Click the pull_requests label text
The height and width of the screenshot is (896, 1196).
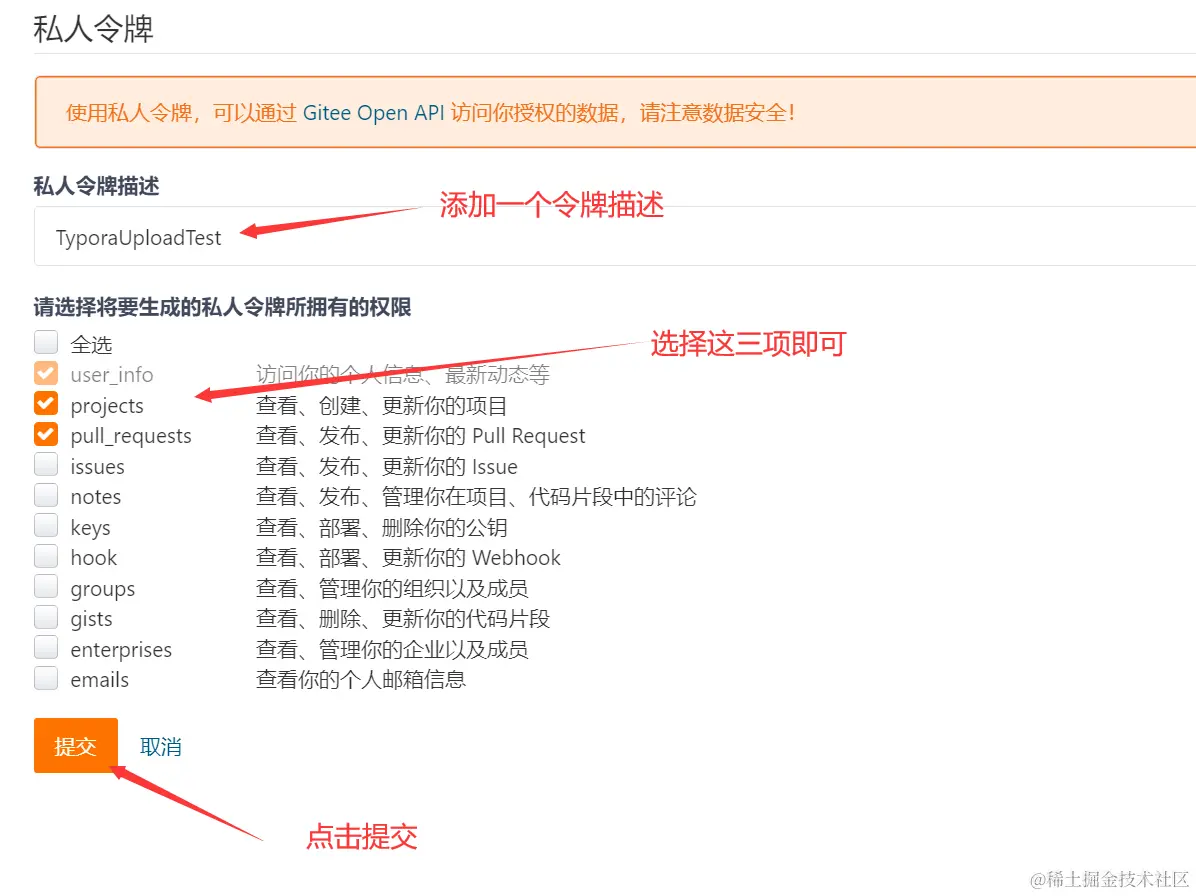pos(130,436)
